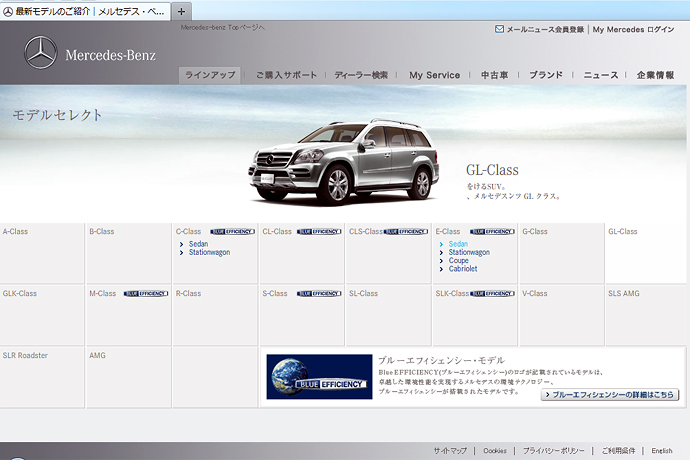Viewport: 690px width, 460px height.
Task: Click the Cookies footer link
Action: pos(495,451)
